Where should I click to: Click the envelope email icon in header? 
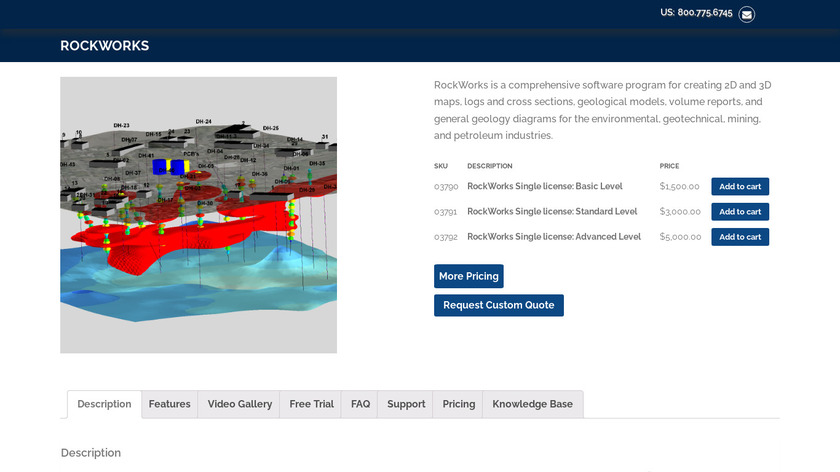(x=746, y=14)
